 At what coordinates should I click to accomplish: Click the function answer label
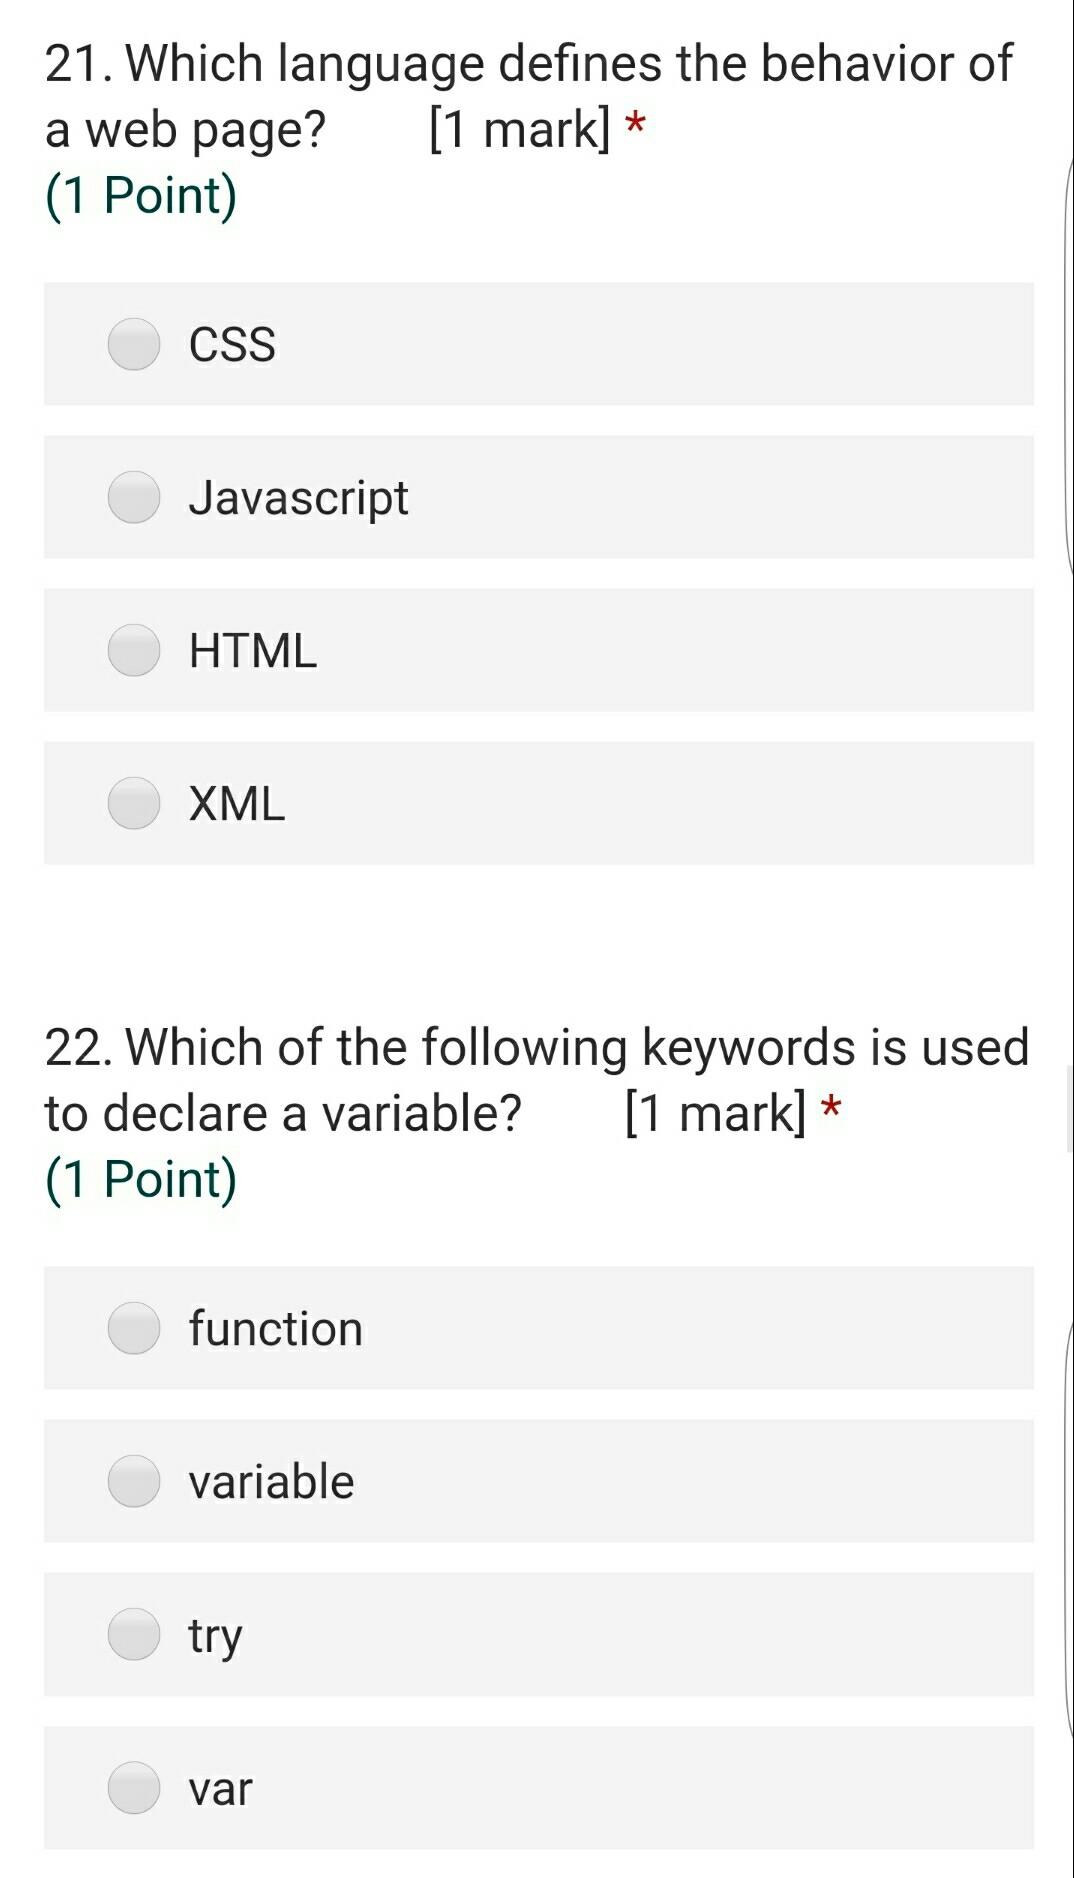pyautogui.click(x=275, y=1328)
